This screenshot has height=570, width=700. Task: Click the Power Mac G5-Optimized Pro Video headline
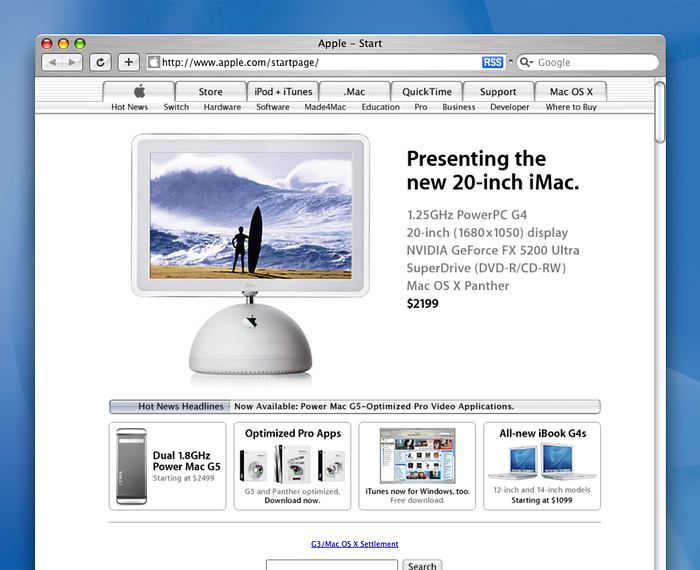(374, 407)
